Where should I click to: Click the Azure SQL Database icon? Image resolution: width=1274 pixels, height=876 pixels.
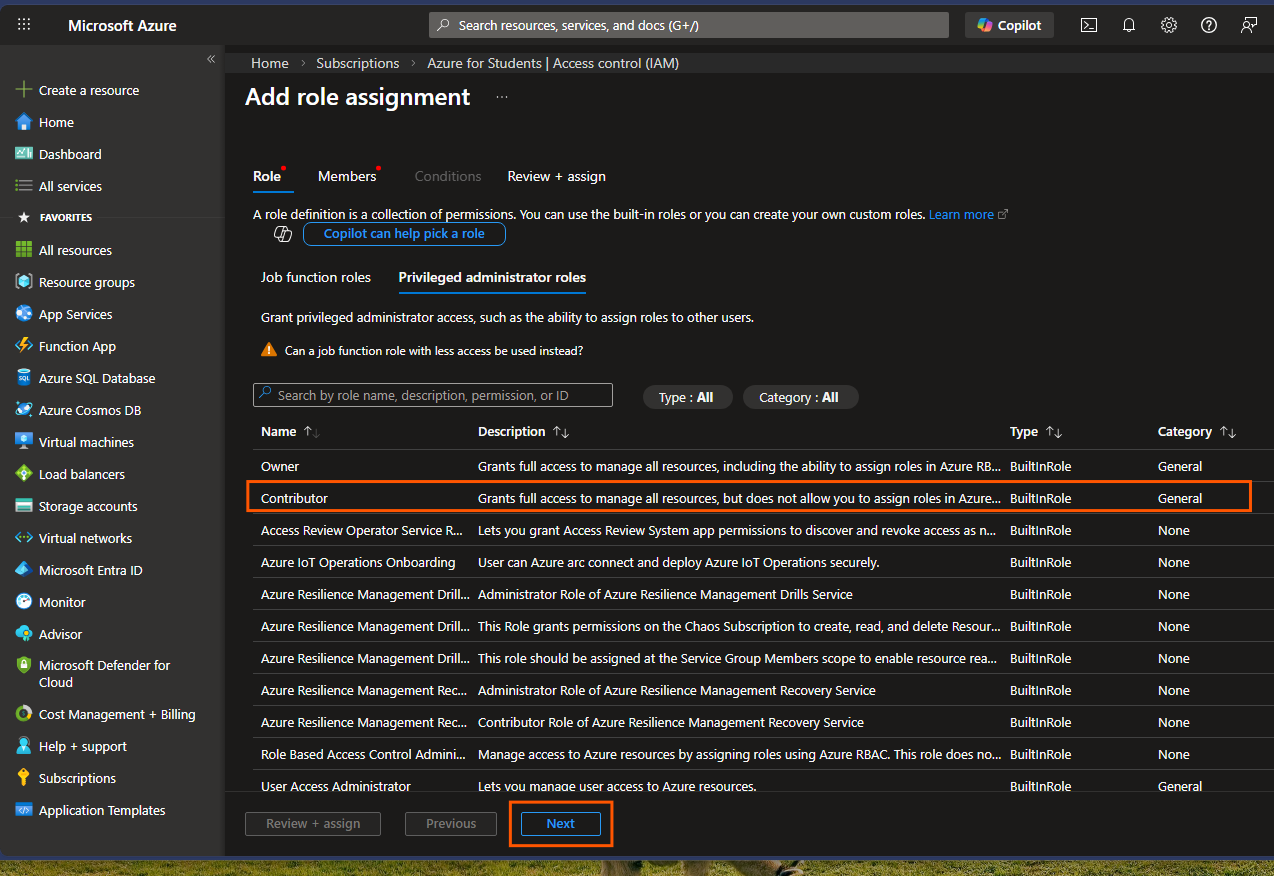pos(24,378)
